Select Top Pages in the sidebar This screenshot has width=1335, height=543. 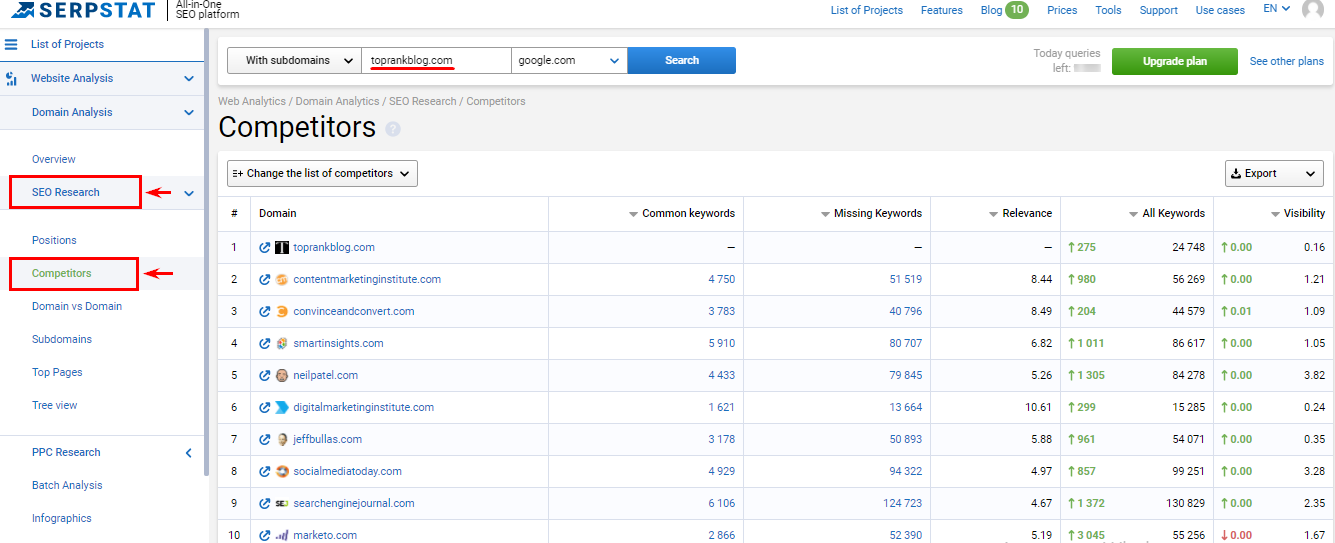[x=57, y=372]
